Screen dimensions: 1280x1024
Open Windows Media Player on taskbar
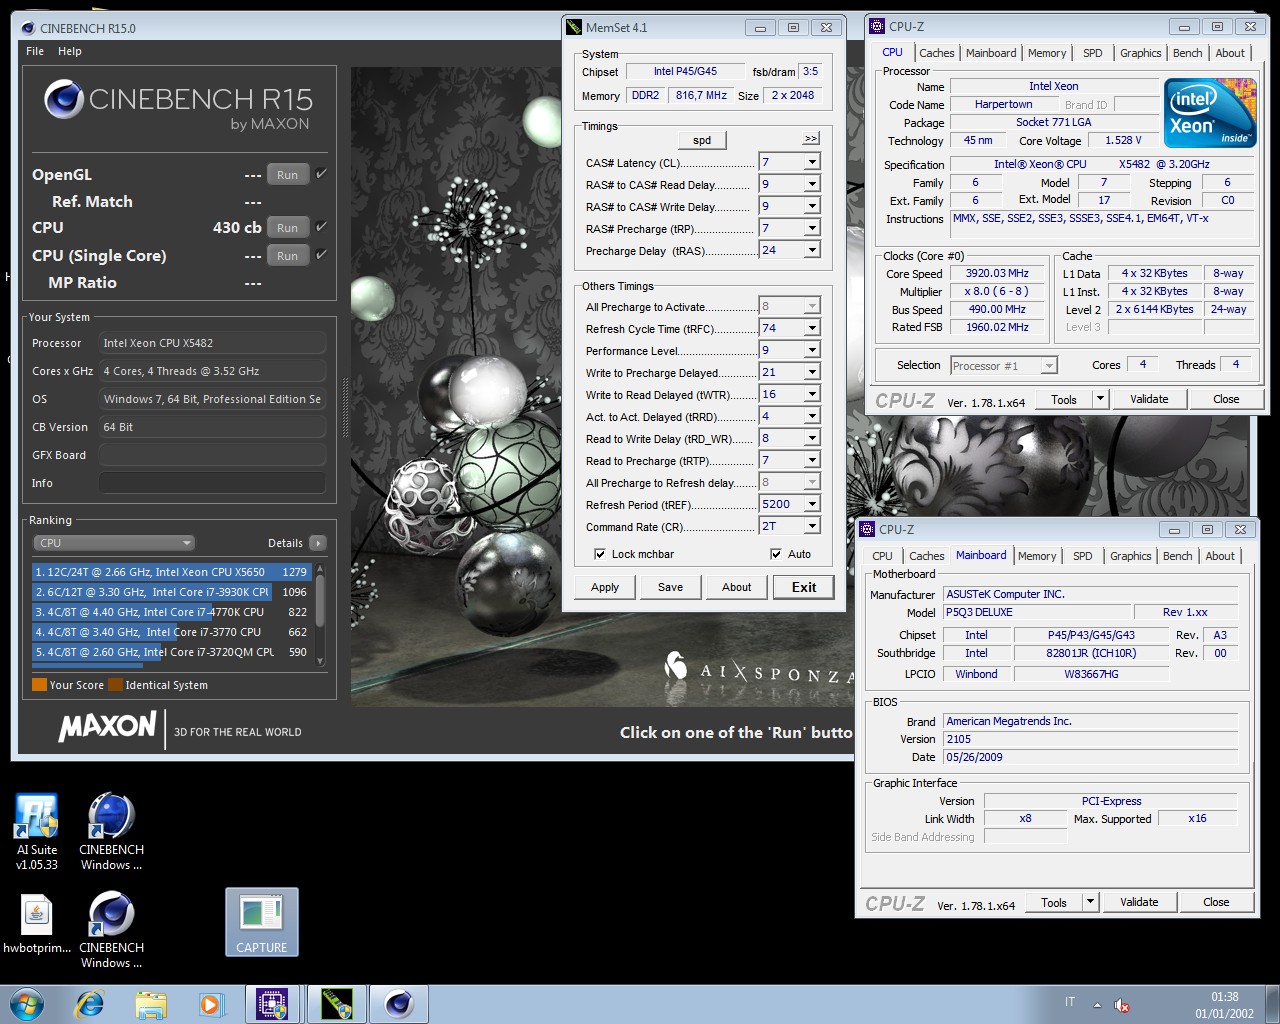point(211,1004)
